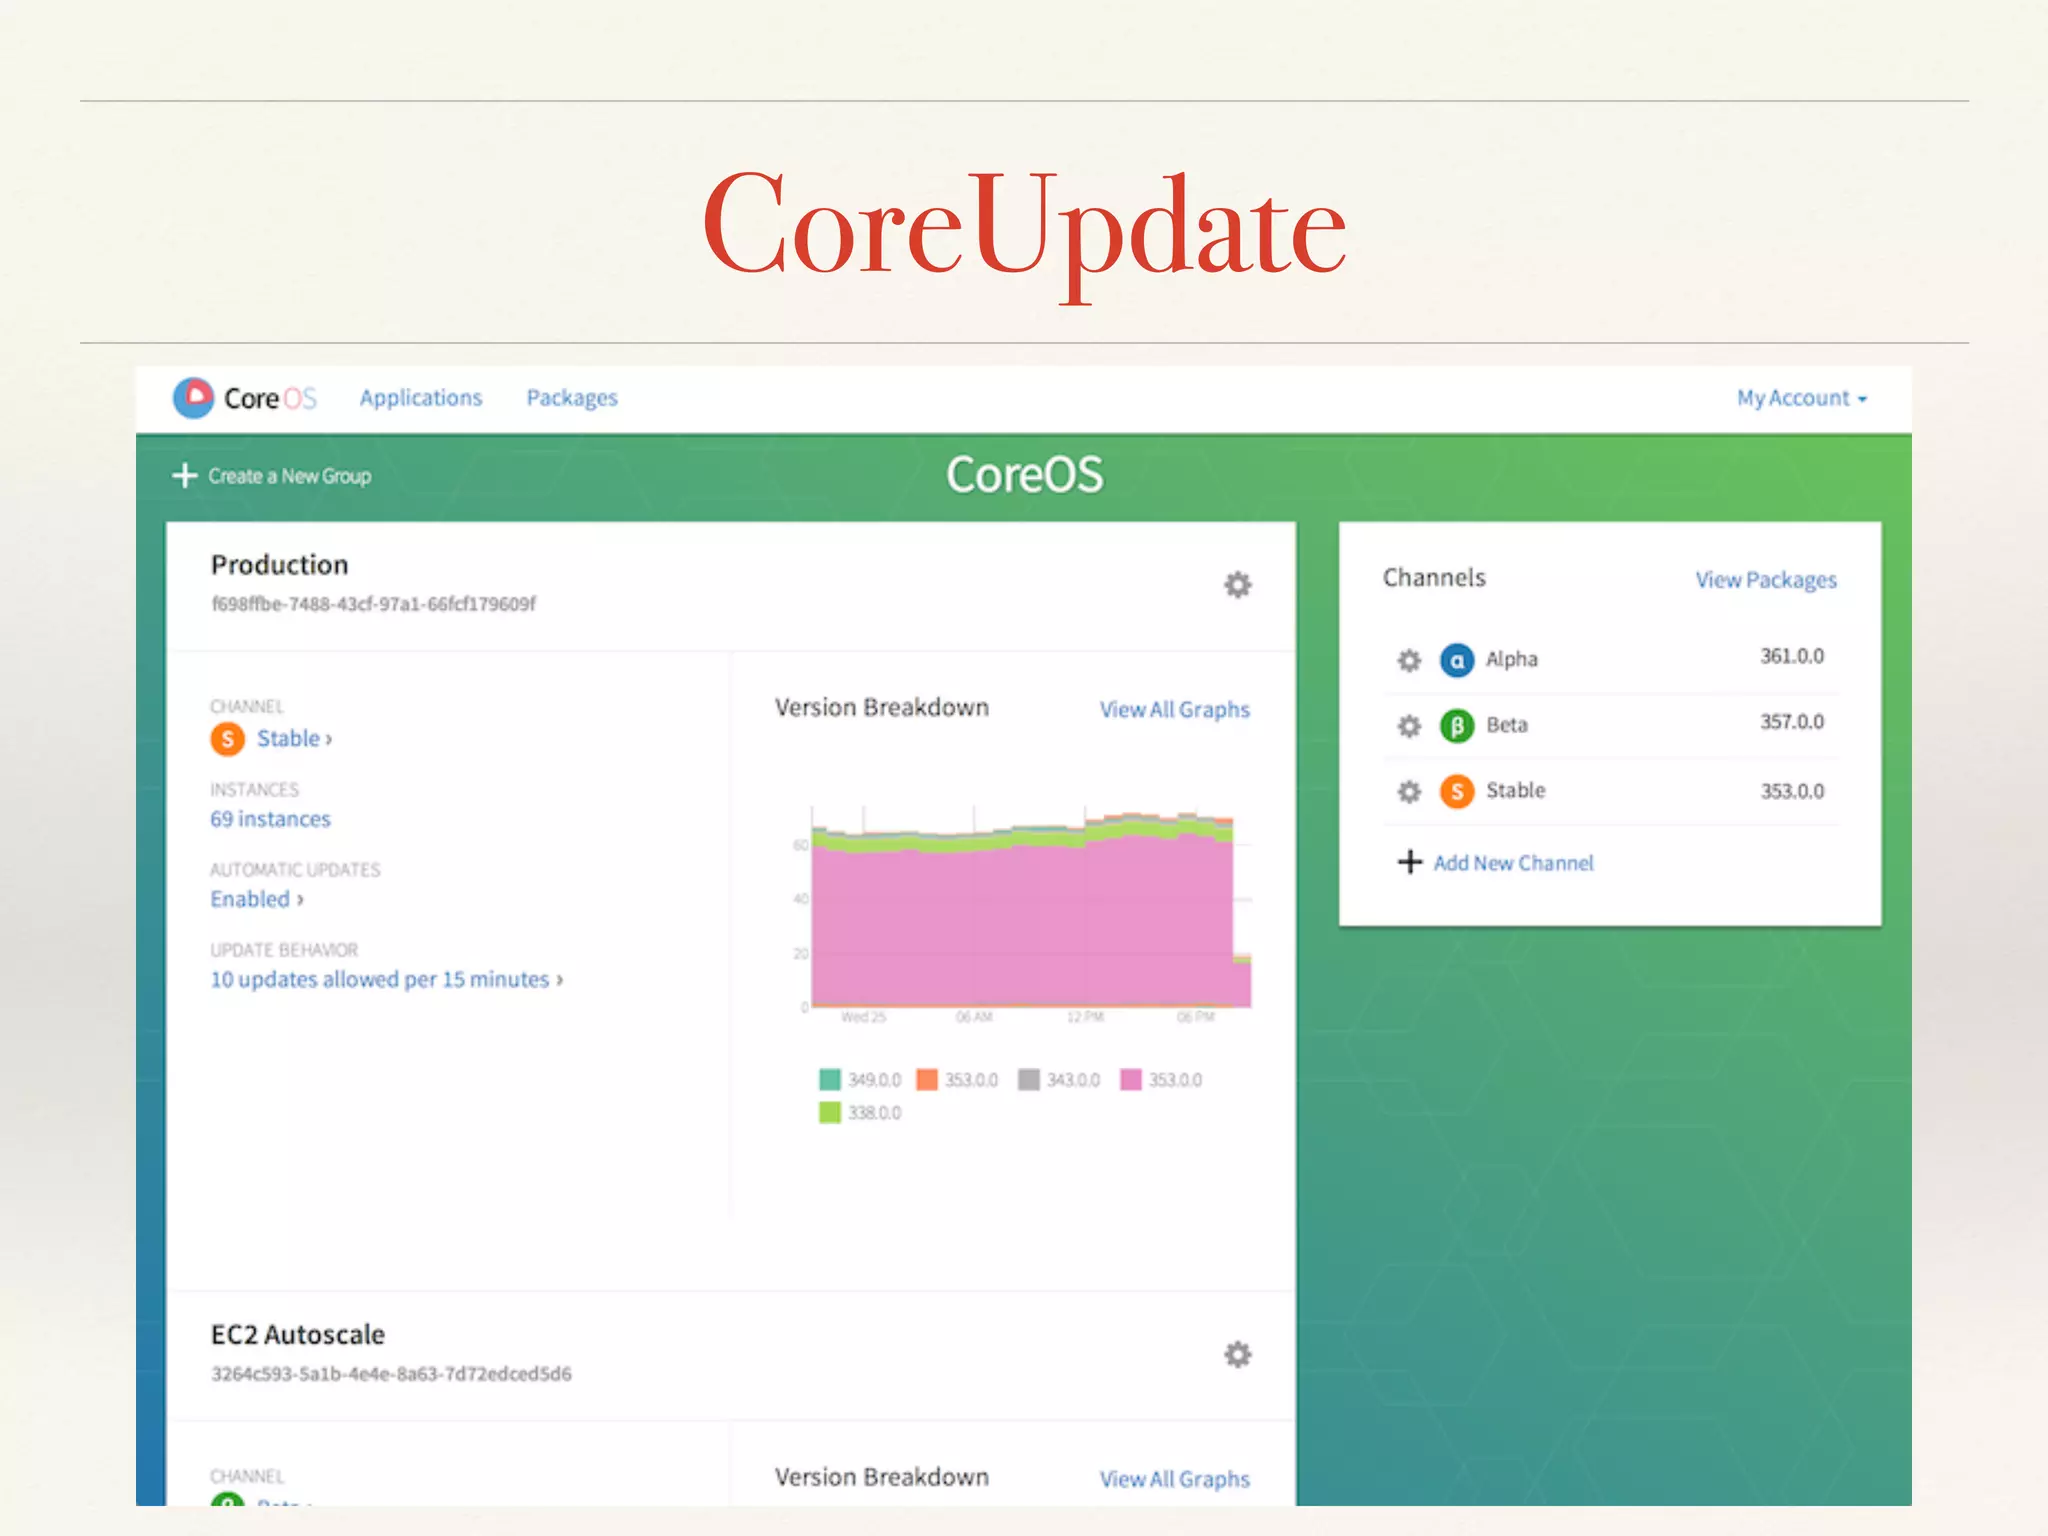Click View All Graphs in EC2 Autoscale
This screenshot has width=2048, height=1536.
[1175, 1479]
